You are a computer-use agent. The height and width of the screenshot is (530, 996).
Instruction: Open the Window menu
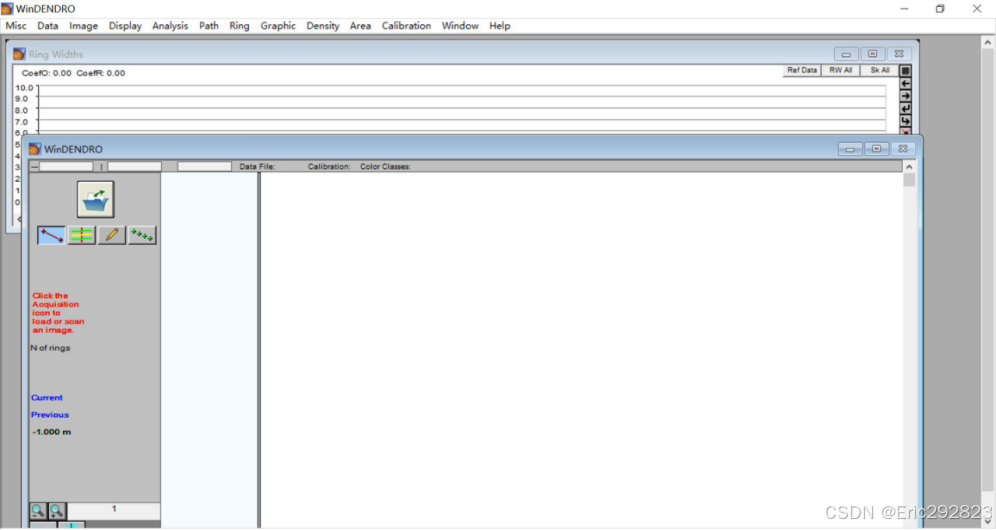tap(460, 26)
